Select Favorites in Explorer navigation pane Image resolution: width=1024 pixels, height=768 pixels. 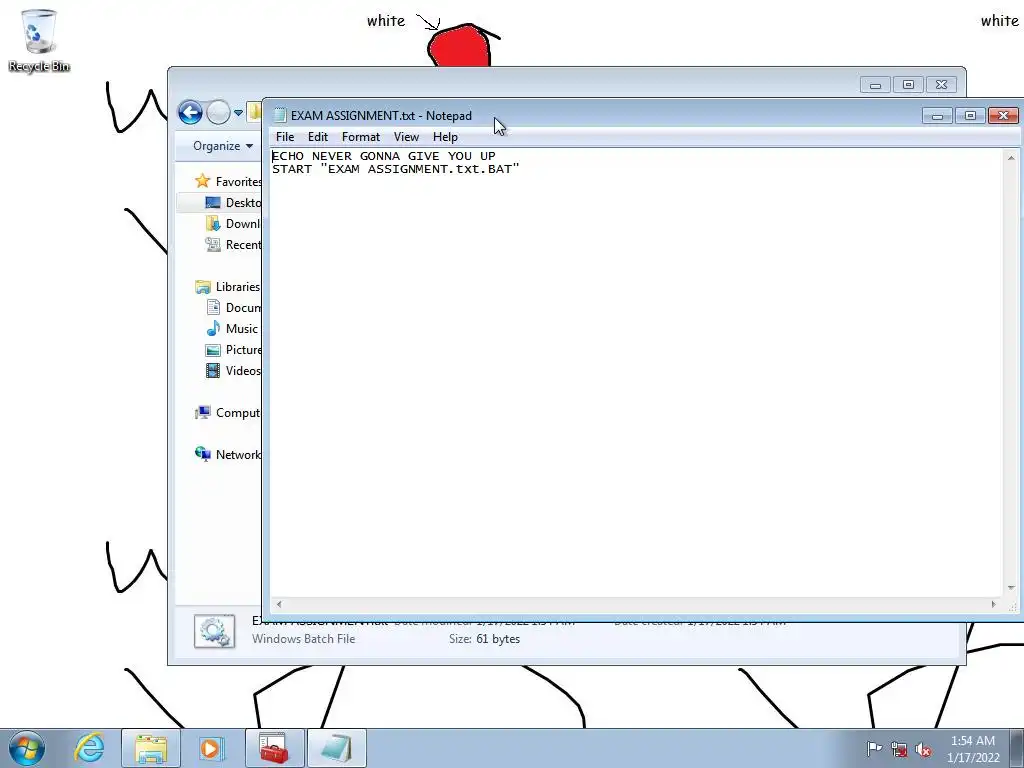click(228, 181)
